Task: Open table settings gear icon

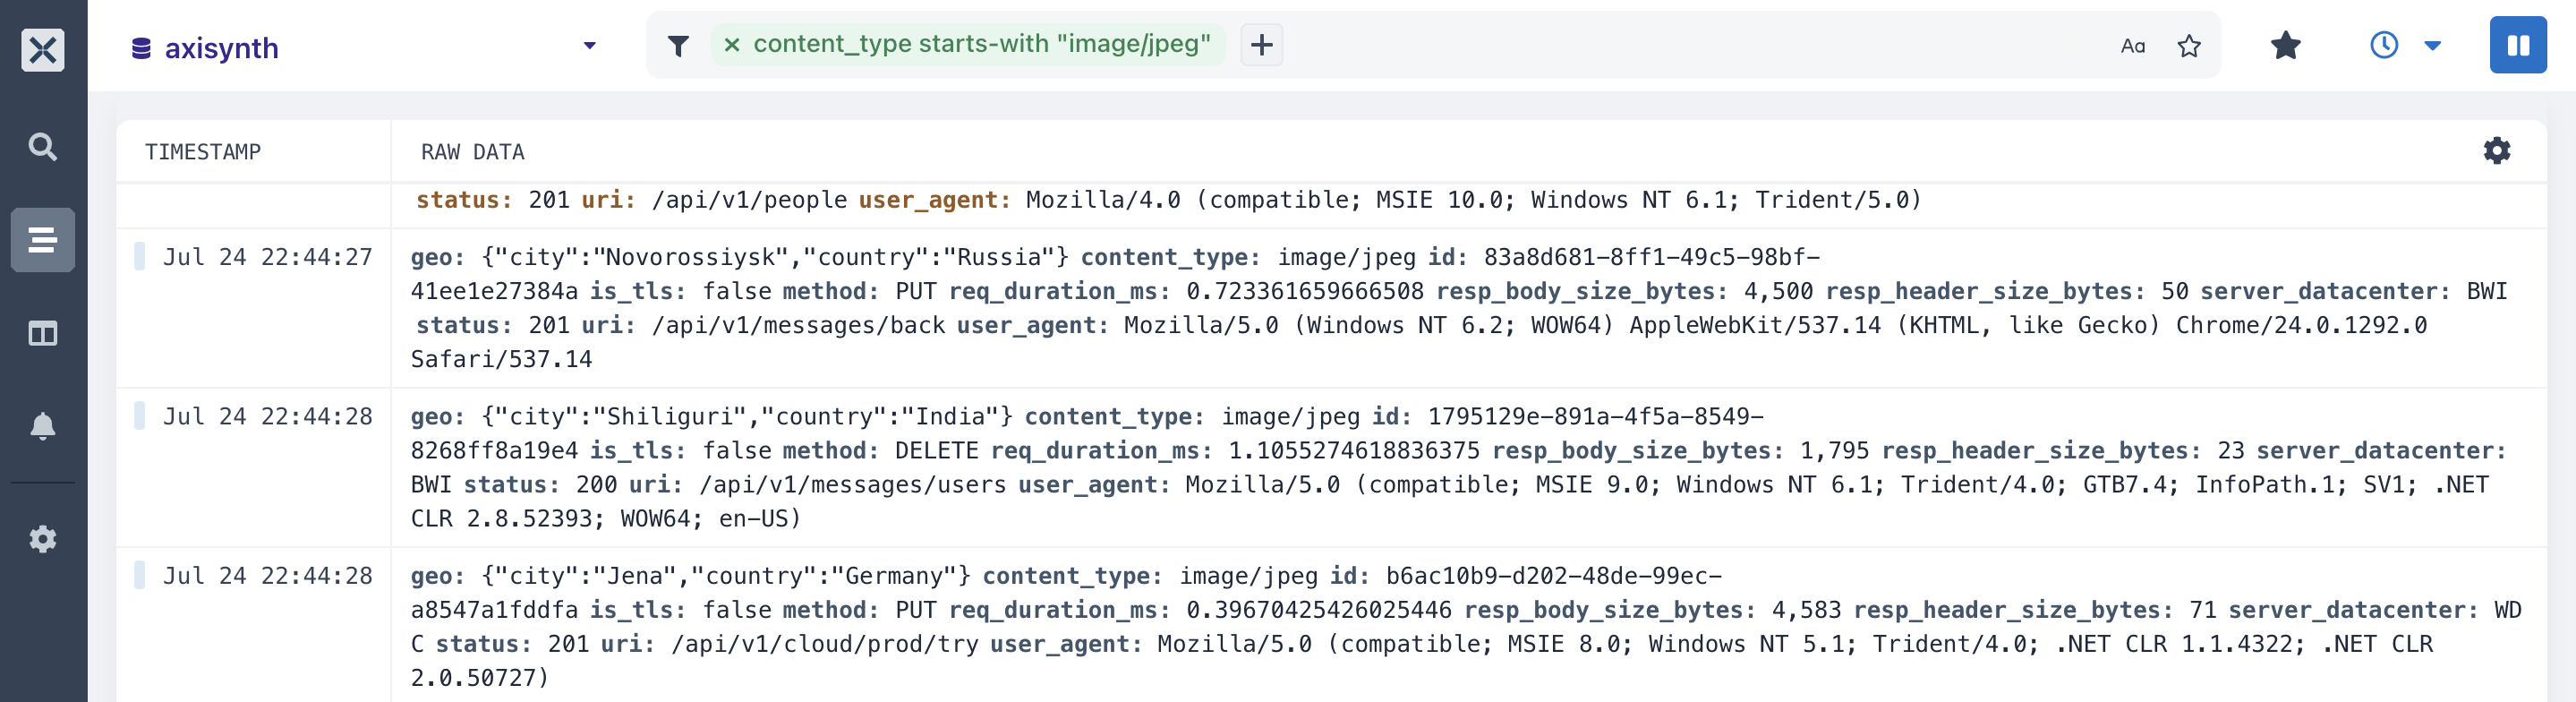Action: pos(2497,151)
